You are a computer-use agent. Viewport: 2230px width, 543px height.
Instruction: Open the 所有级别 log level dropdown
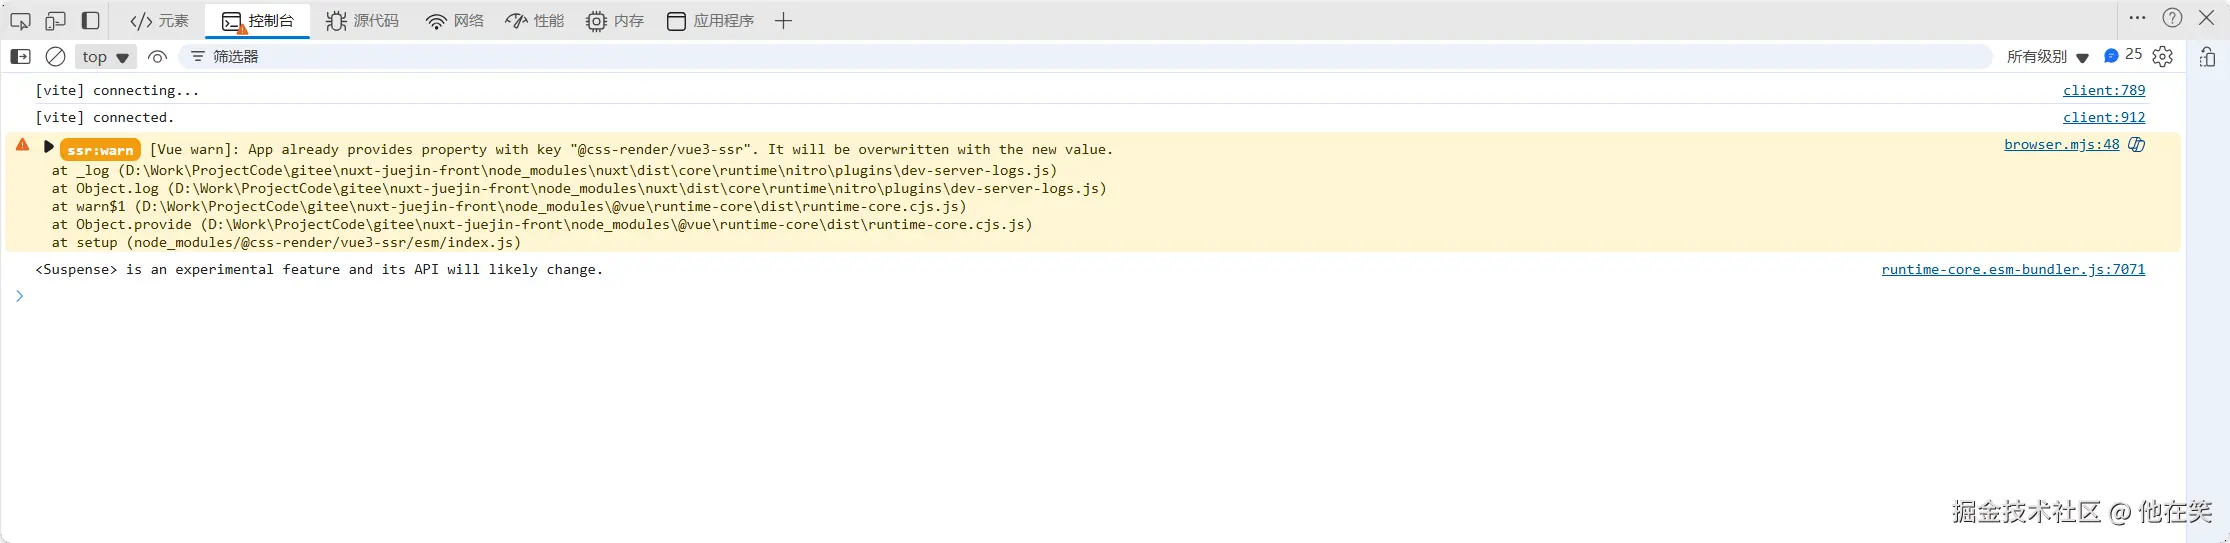pyautogui.click(x=2047, y=57)
